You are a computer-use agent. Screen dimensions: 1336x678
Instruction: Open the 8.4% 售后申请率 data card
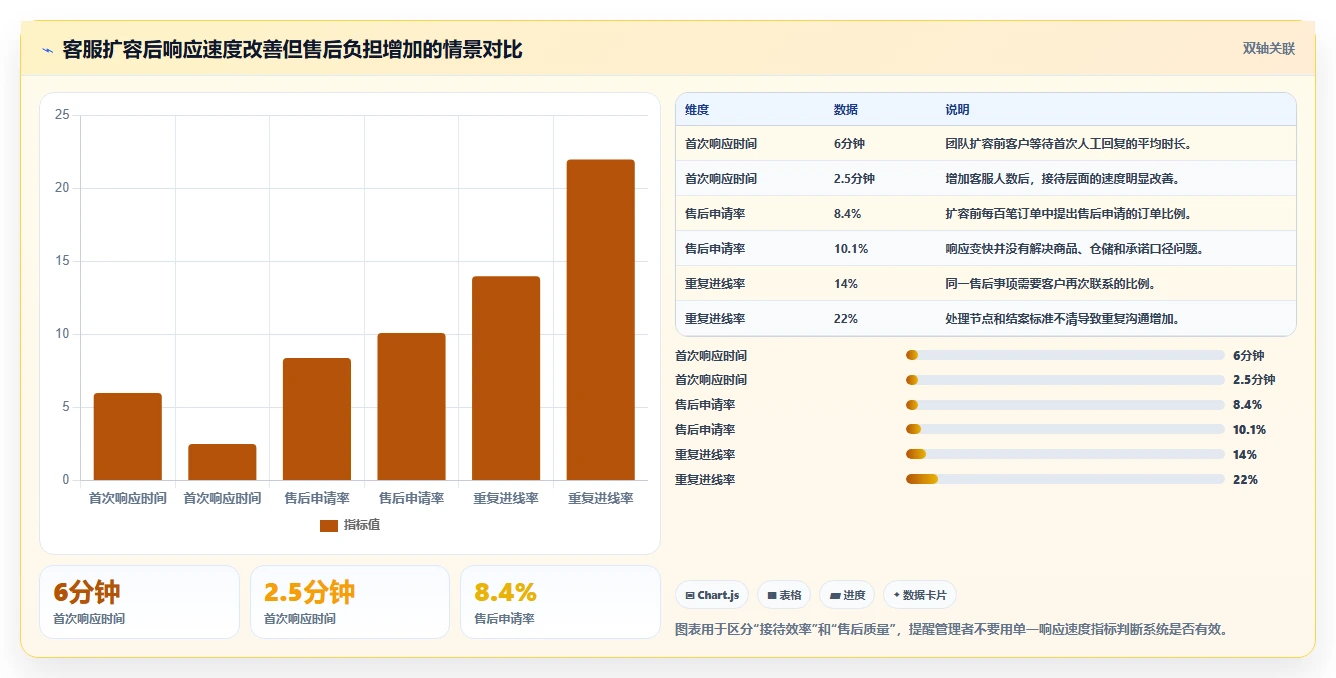tap(561, 602)
